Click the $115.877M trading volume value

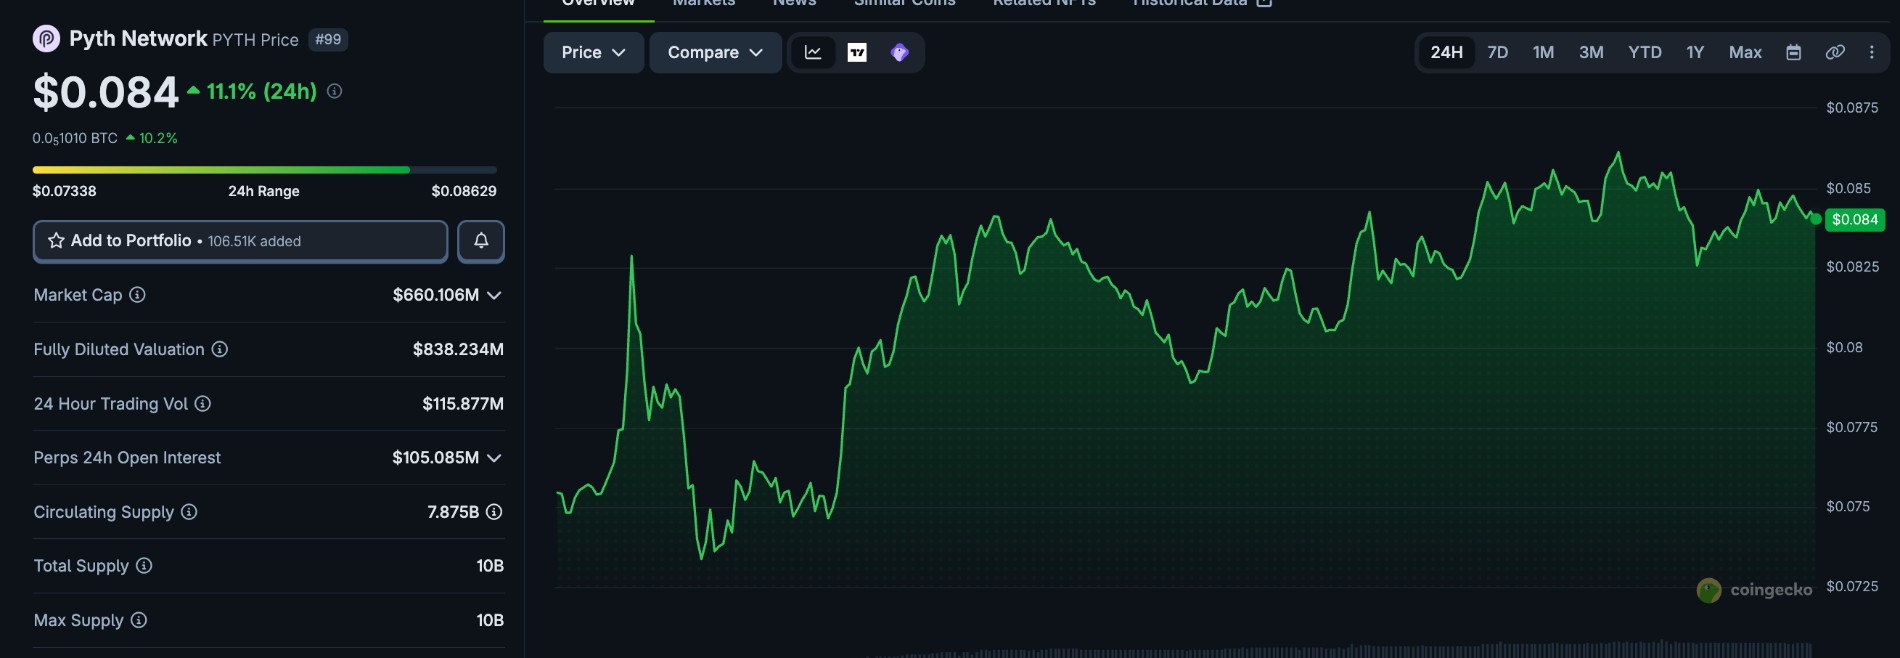pos(463,404)
